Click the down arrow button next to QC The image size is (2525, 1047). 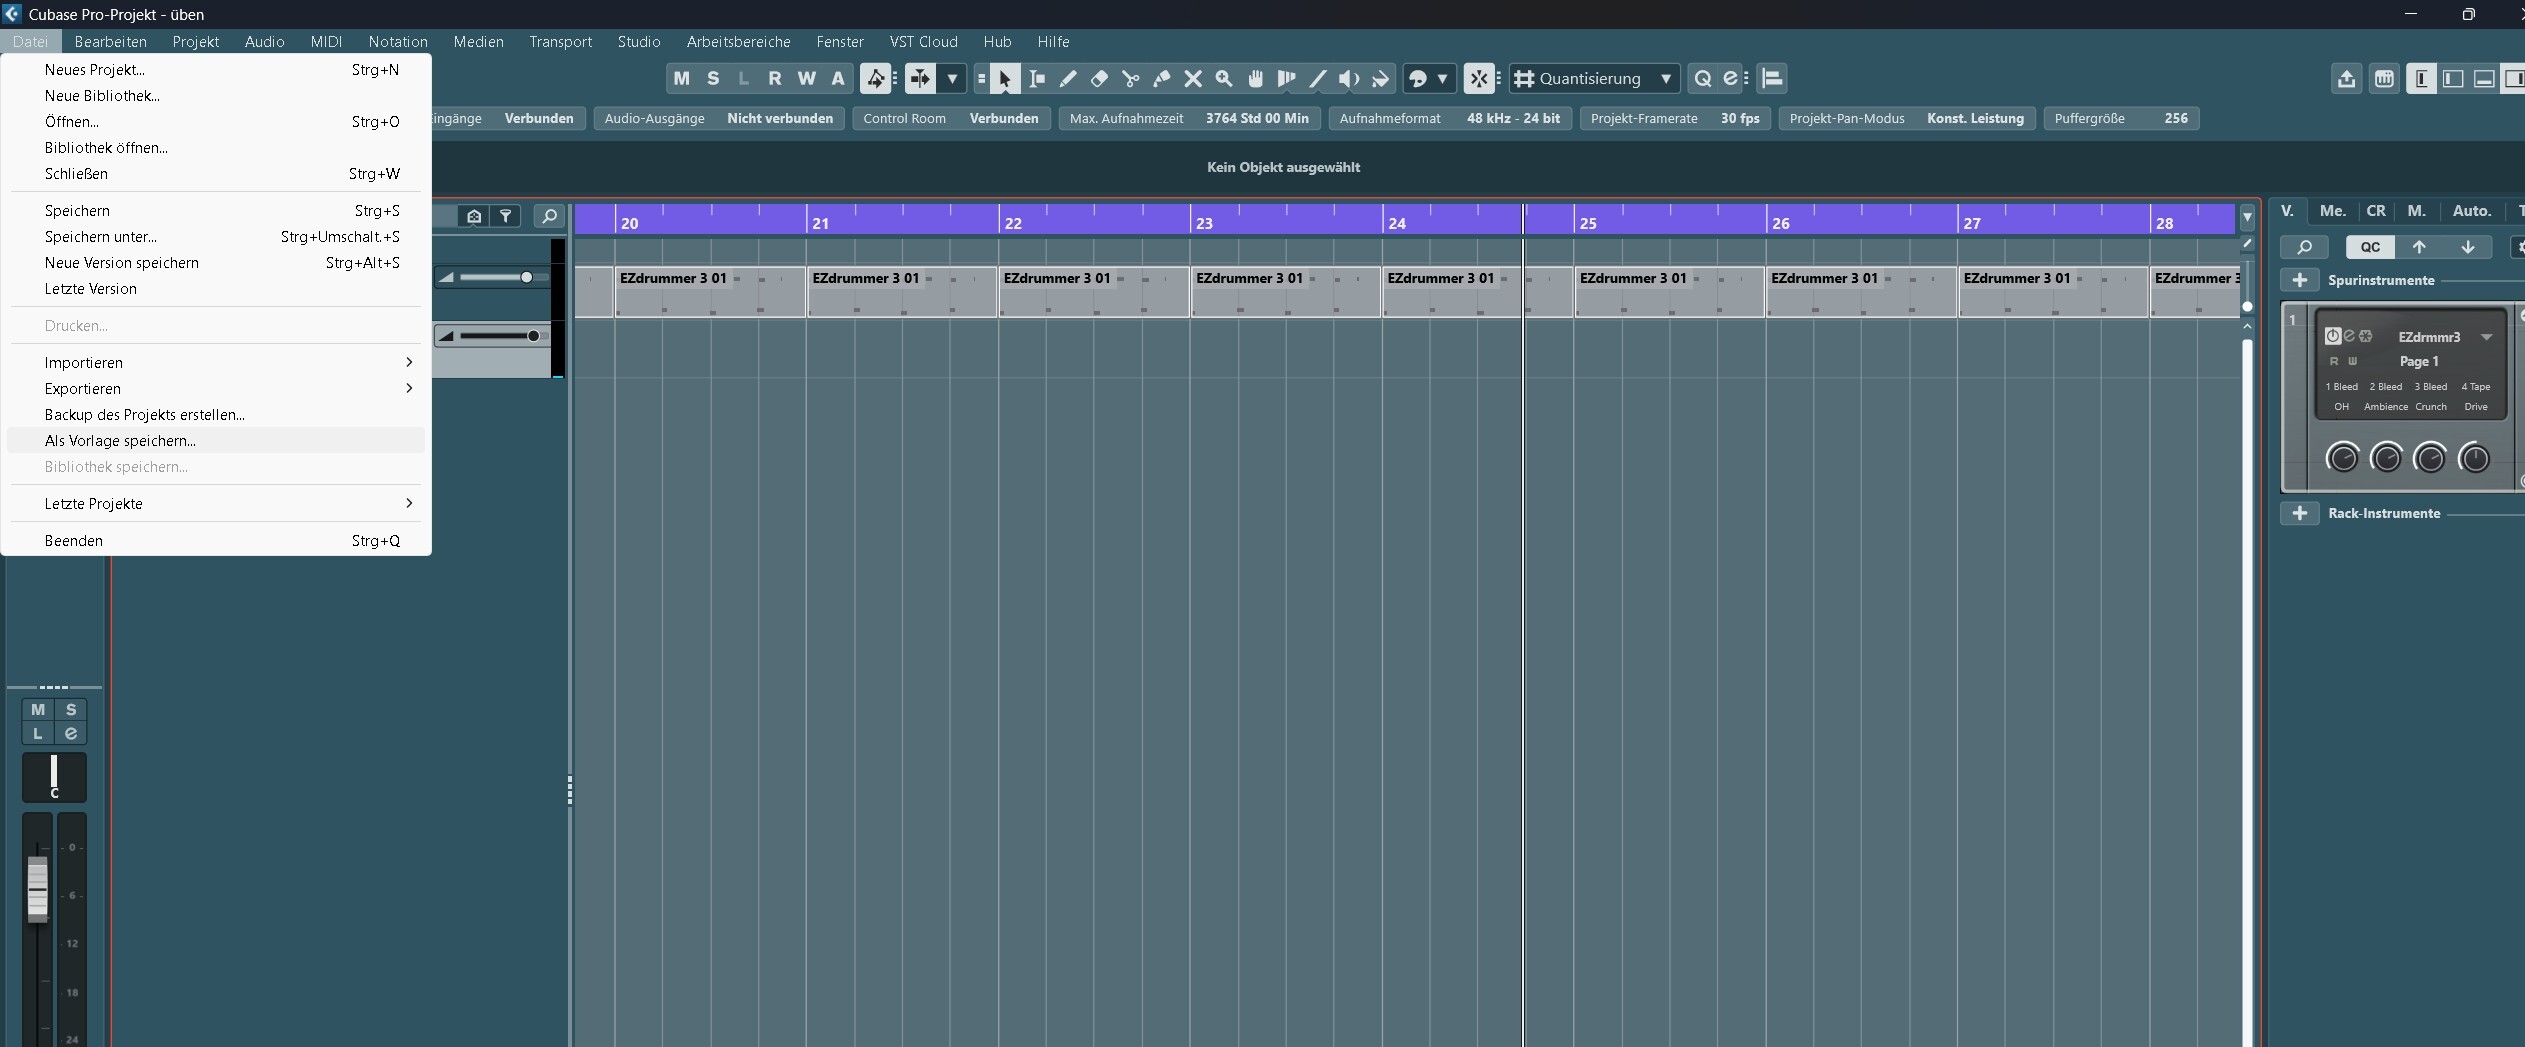(2468, 247)
